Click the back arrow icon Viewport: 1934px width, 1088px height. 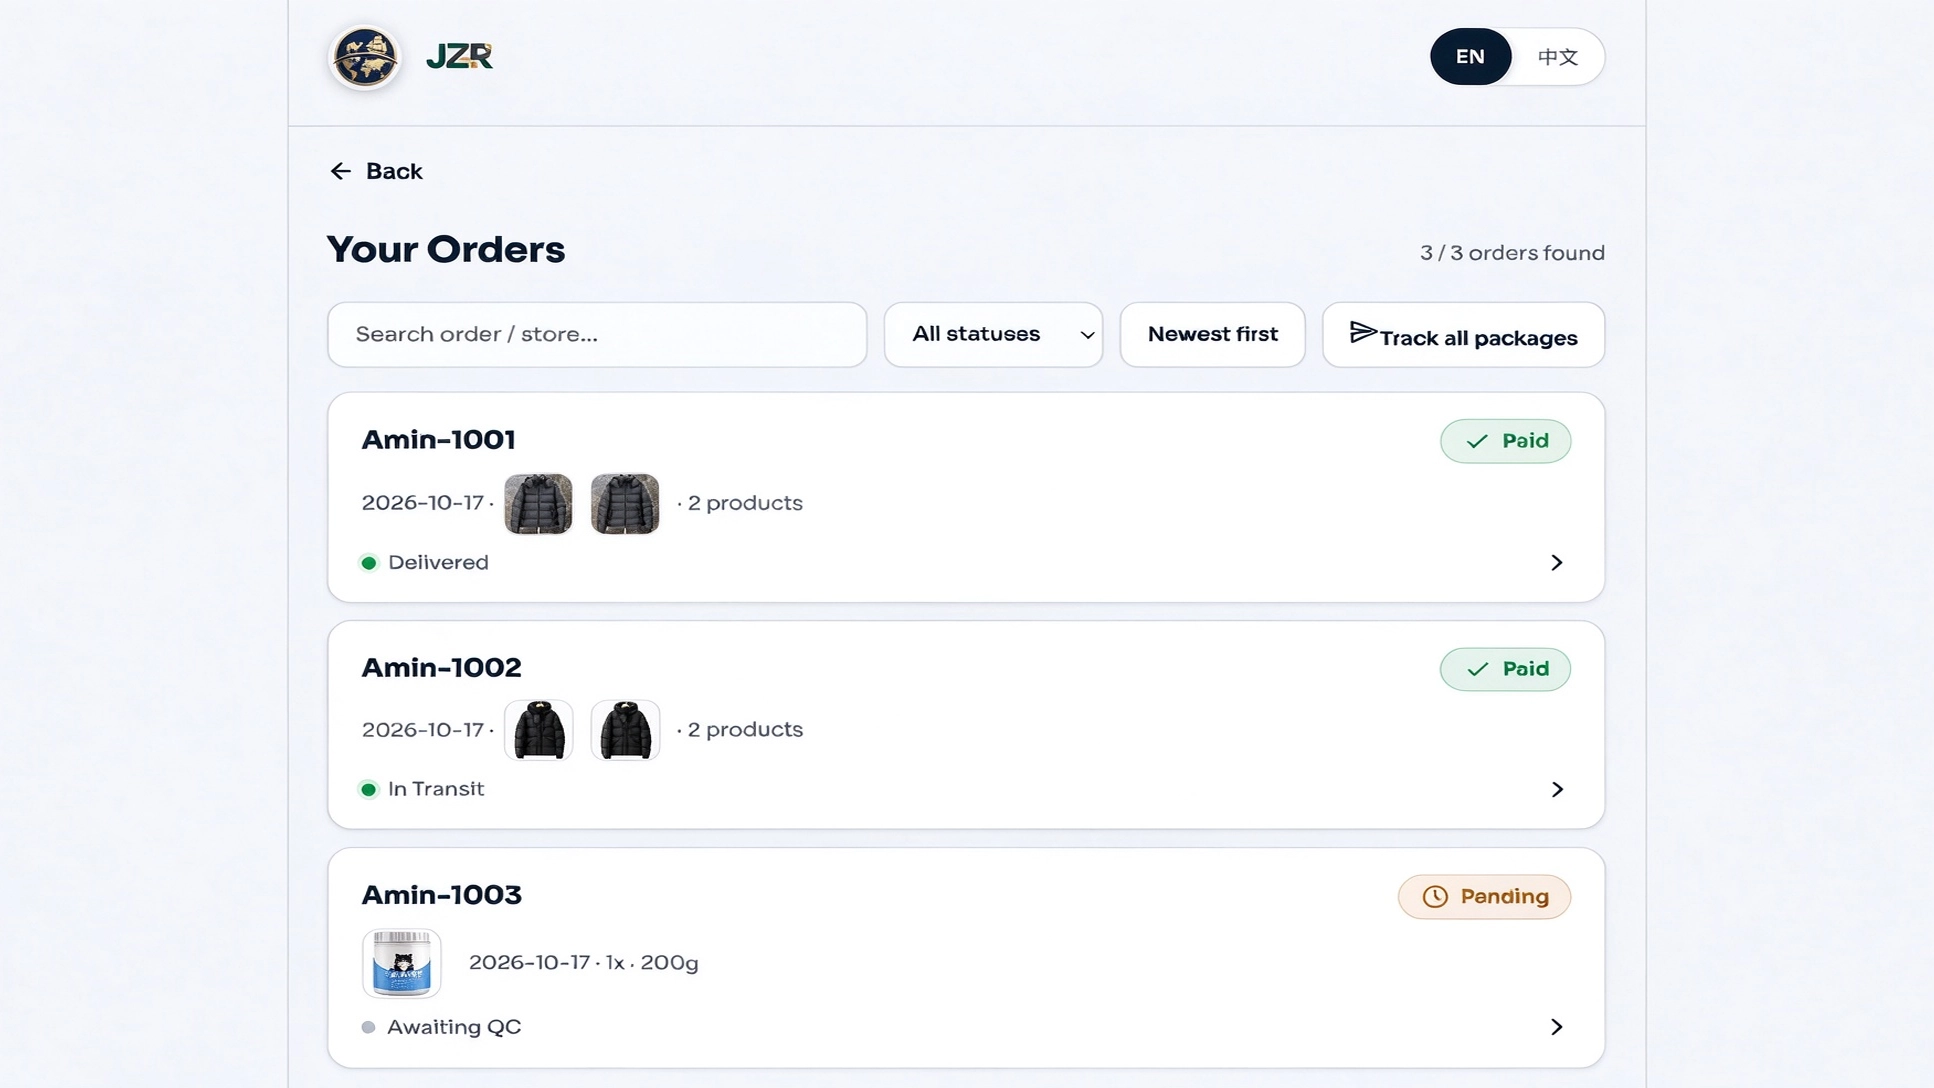coord(340,171)
